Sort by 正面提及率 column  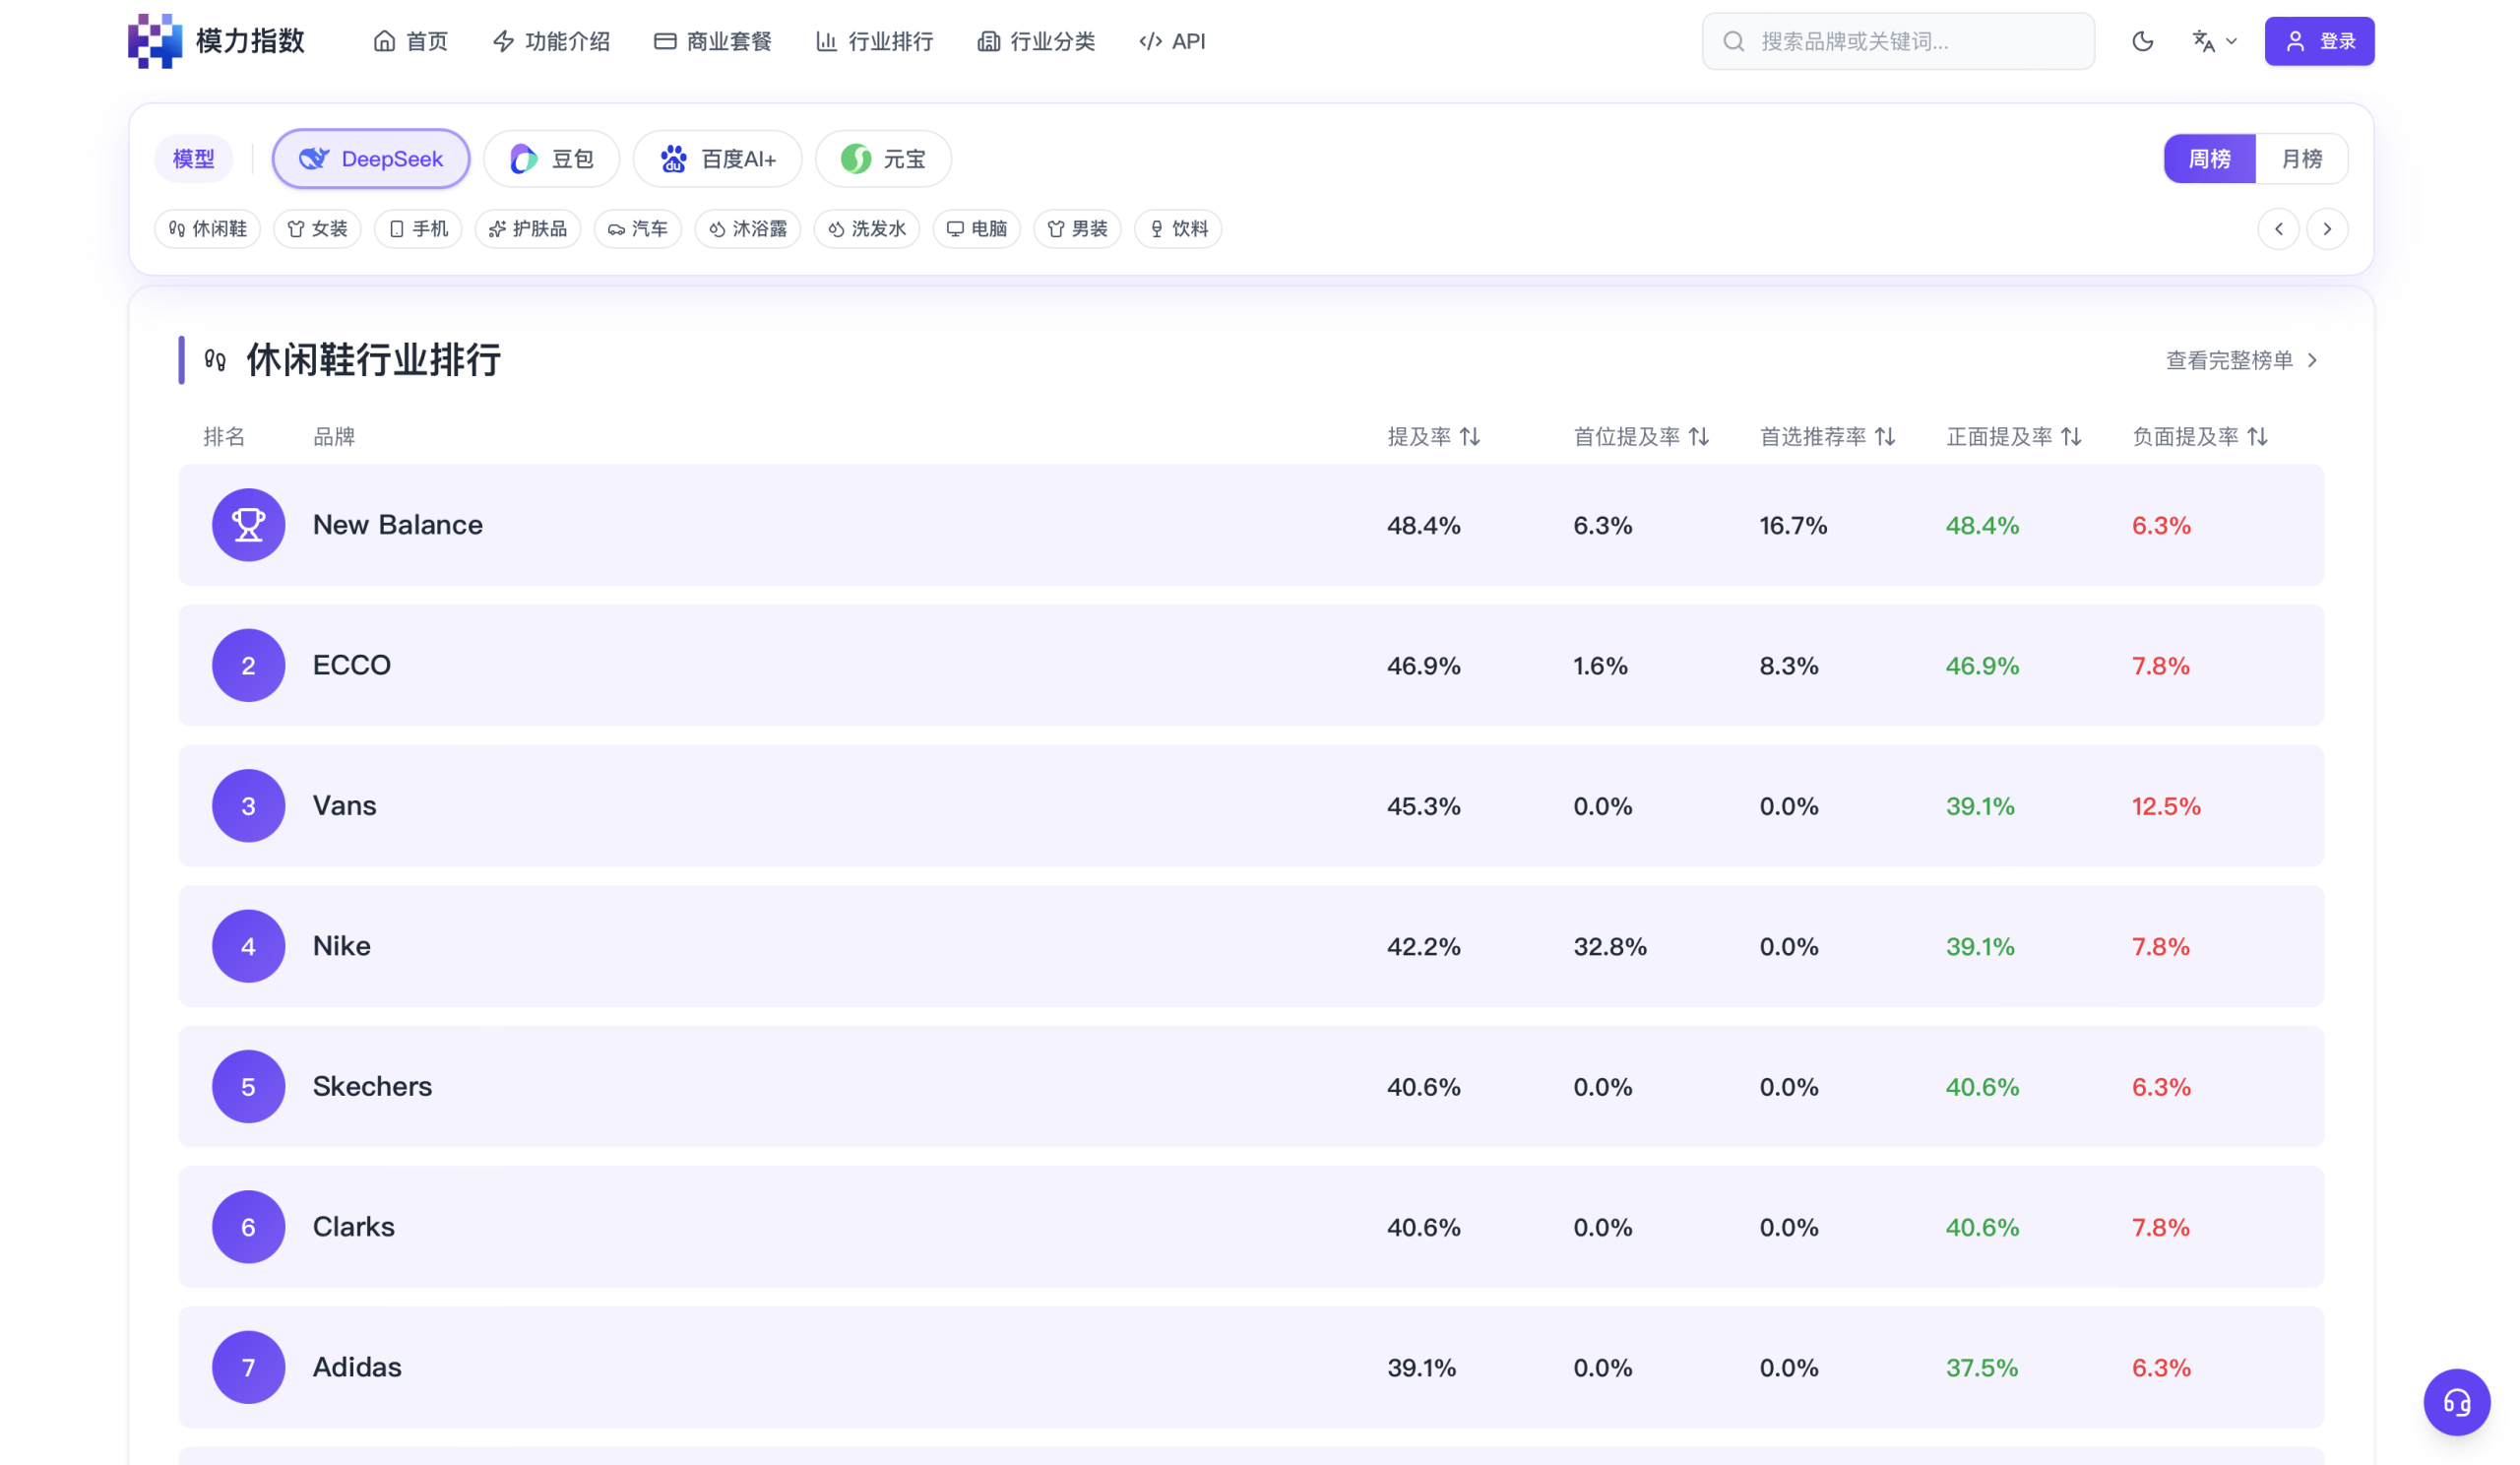coord(2014,437)
